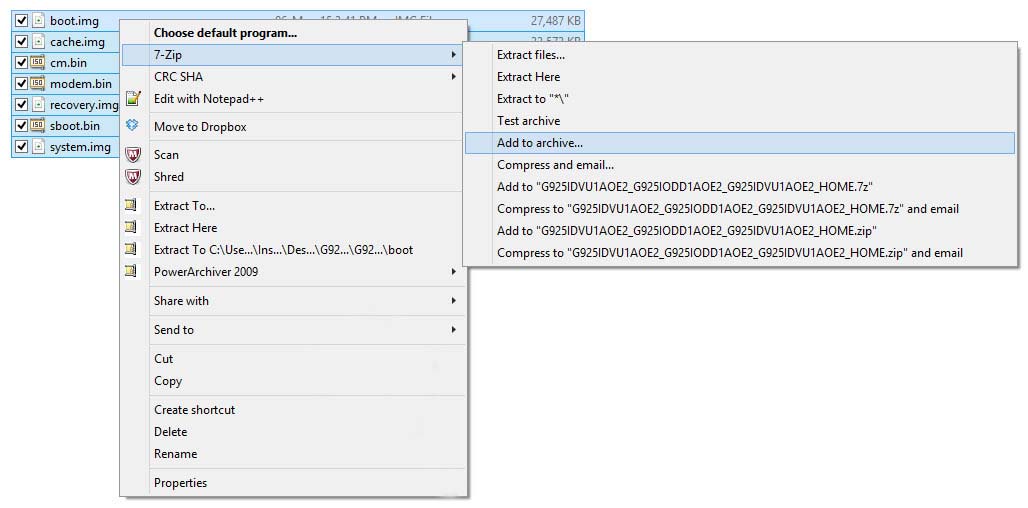
Task: Click the Dropbox icon in context menu
Action: pos(133,126)
